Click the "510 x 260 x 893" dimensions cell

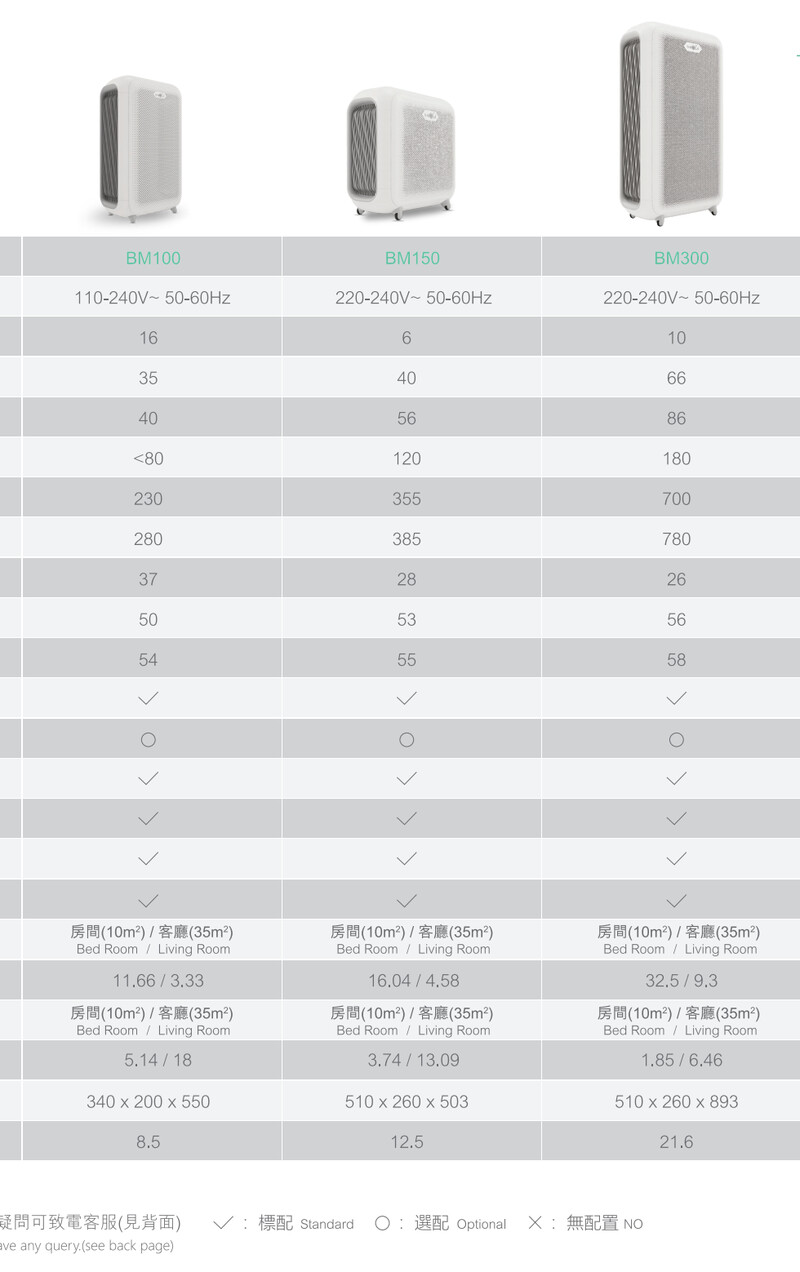pos(676,1102)
